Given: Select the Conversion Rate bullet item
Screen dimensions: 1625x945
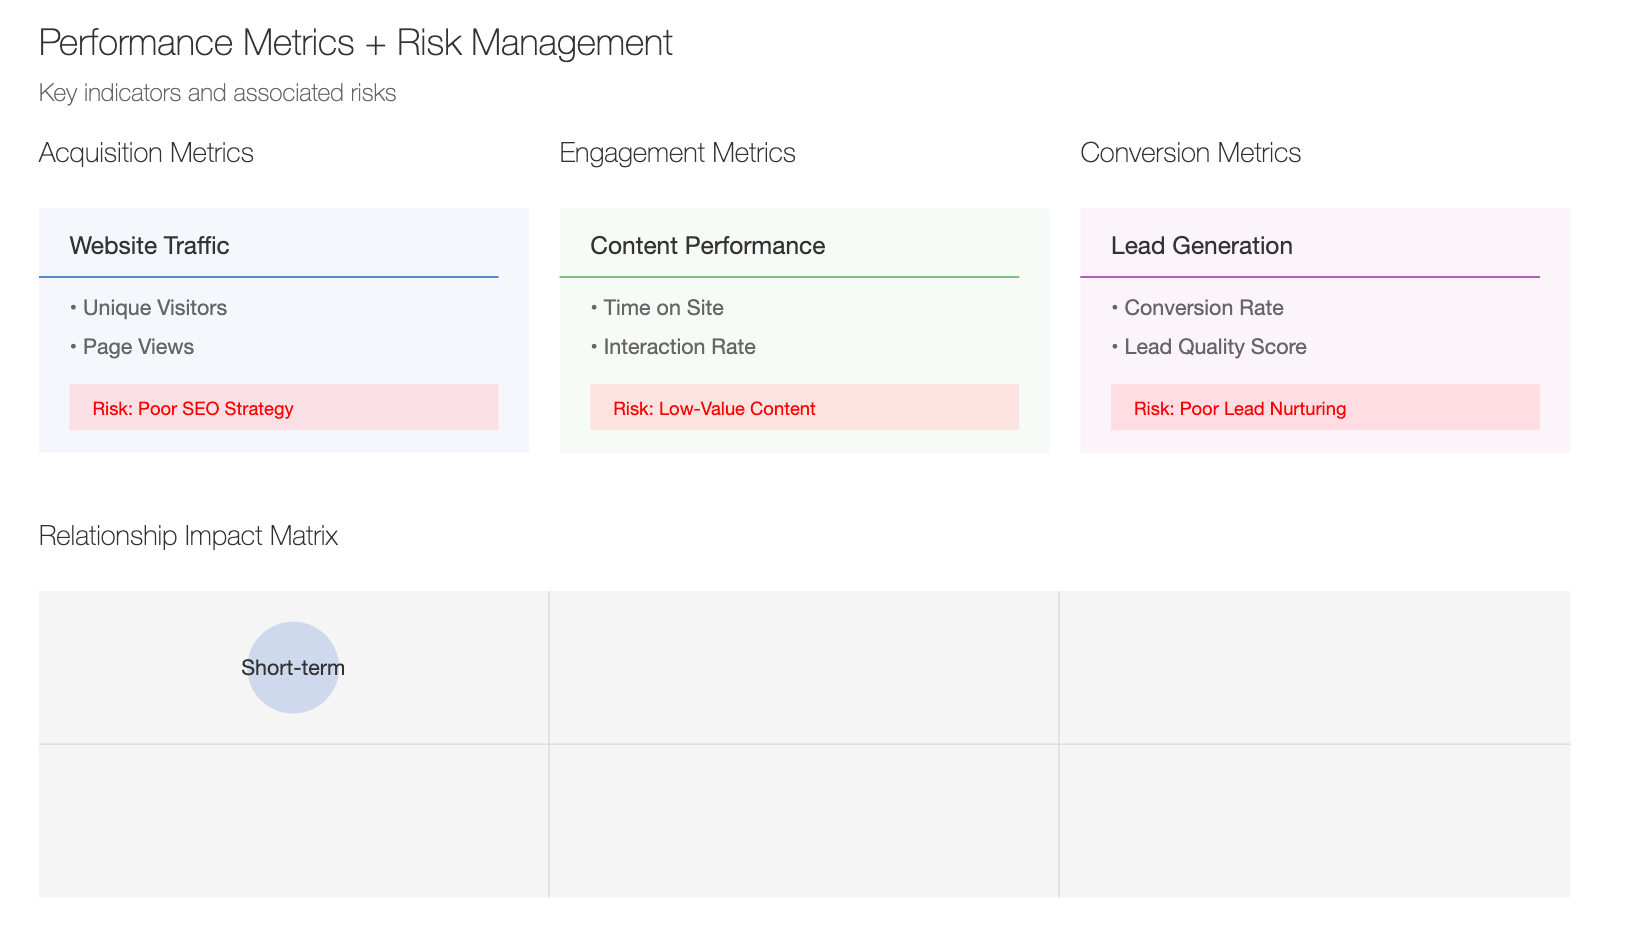Looking at the screenshot, I should [1197, 308].
